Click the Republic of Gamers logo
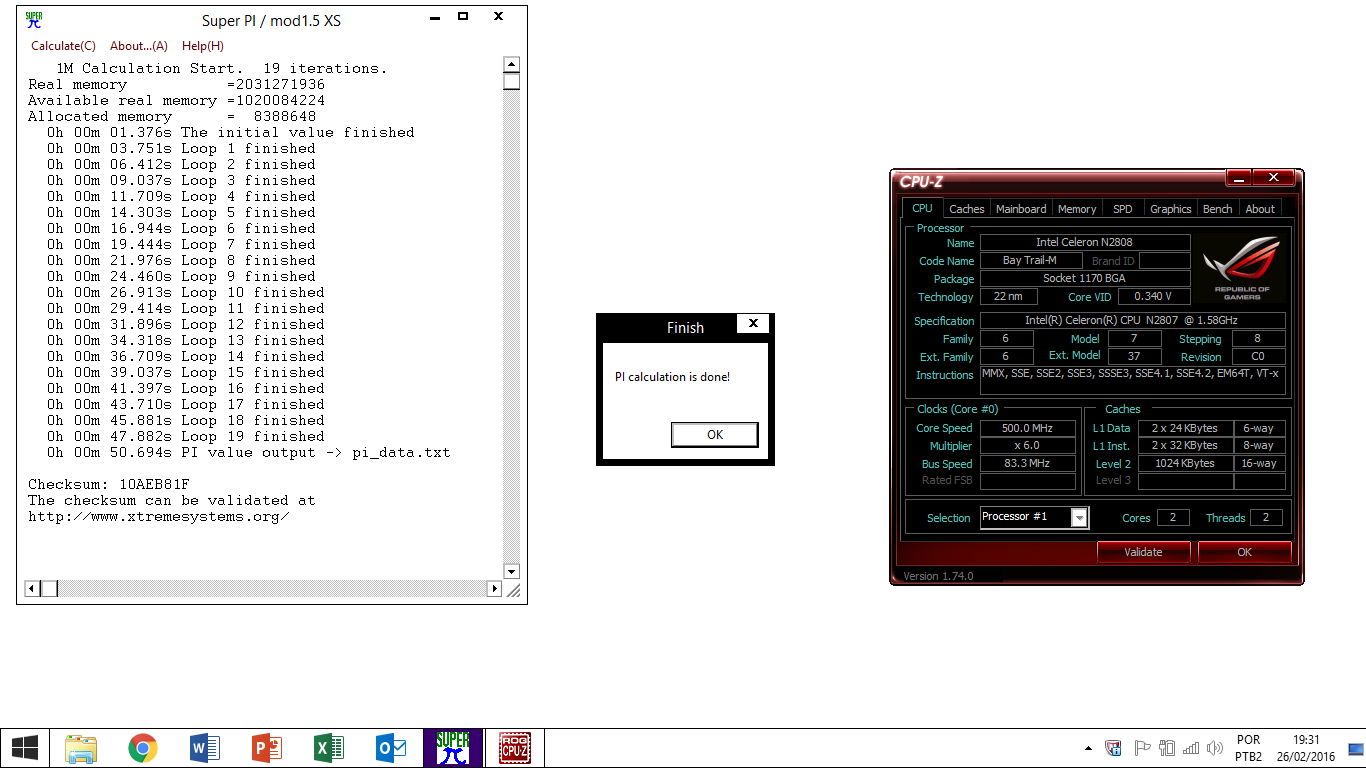The height and width of the screenshot is (768, 1366). pos(1241,268)
